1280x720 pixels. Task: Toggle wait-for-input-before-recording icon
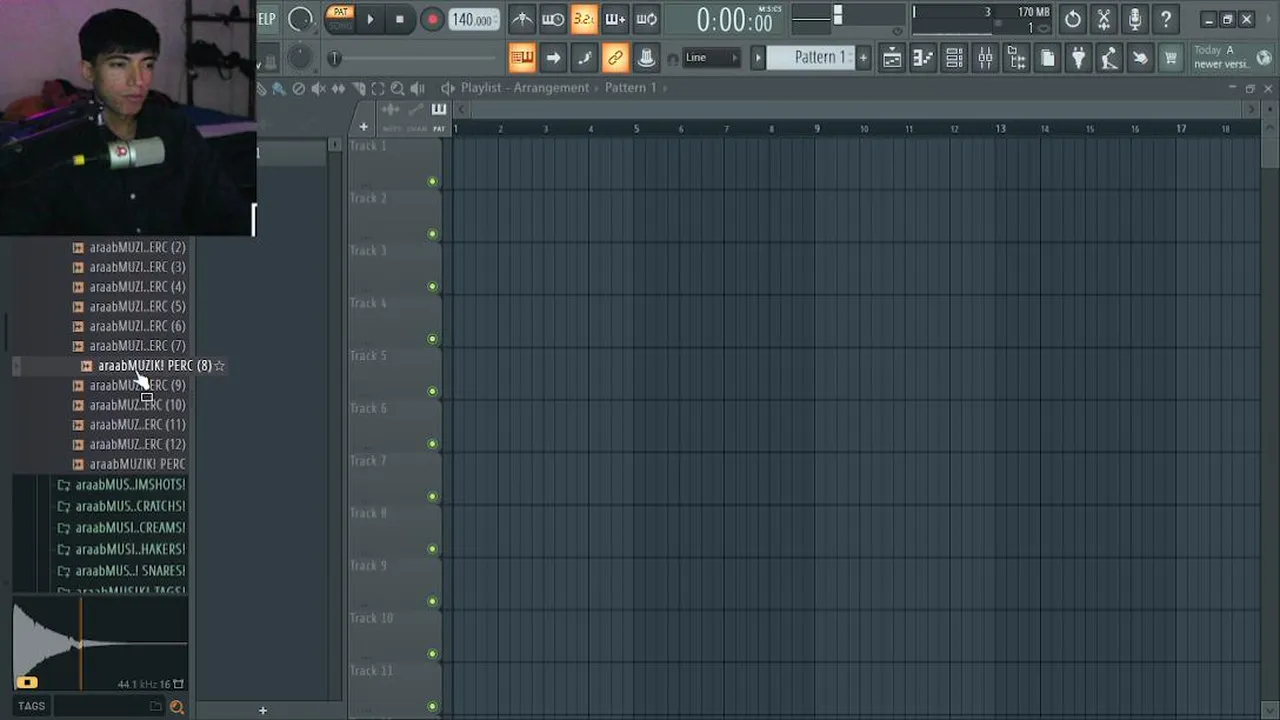click(553, 19)
